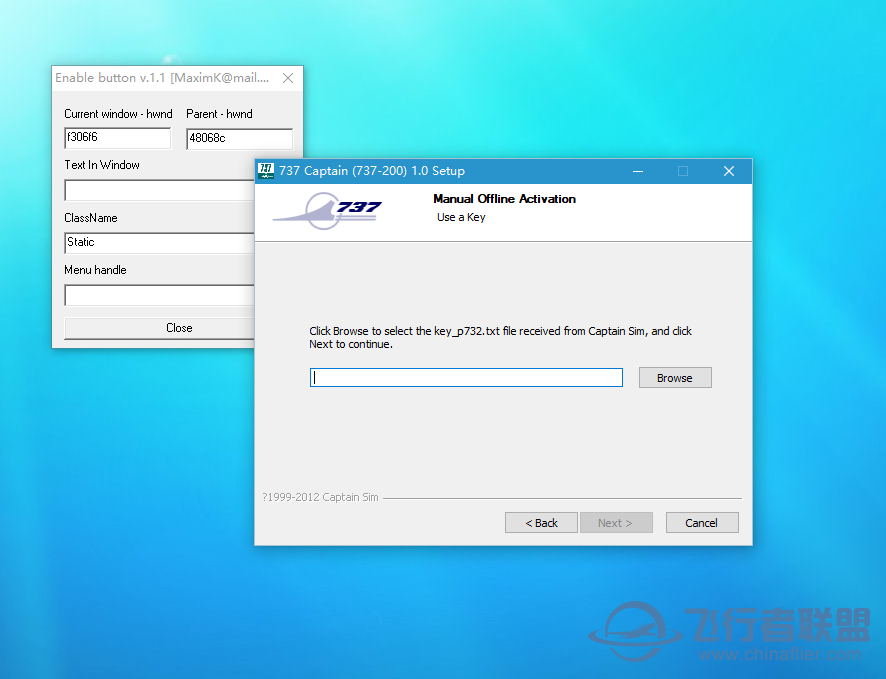Screen dimensions: 886x679
Task: Click the Enable button v.1.1 title bar
Action: coord(162,78)
